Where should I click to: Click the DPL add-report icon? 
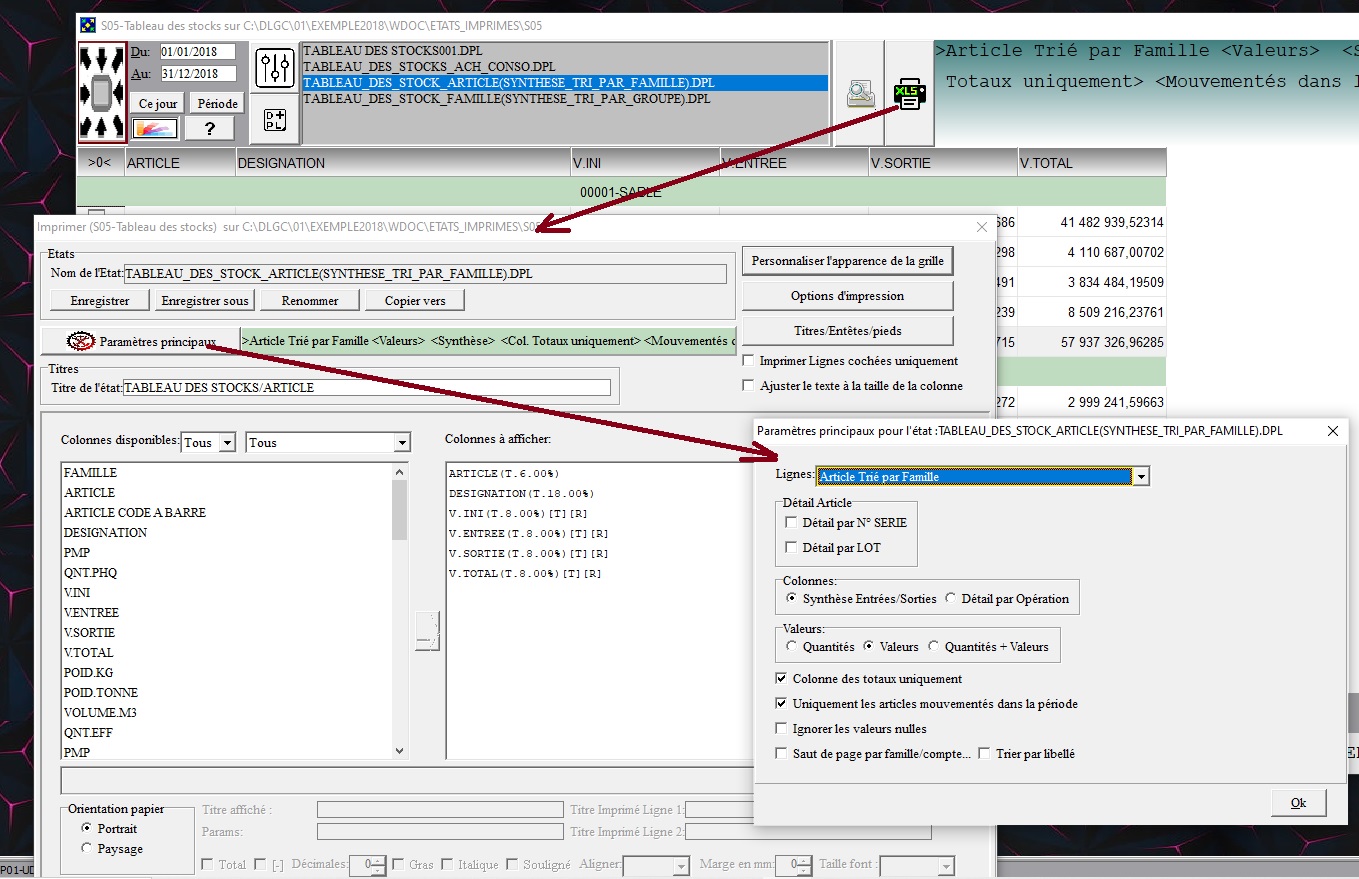pyautogui.click(x=274, y=119)
